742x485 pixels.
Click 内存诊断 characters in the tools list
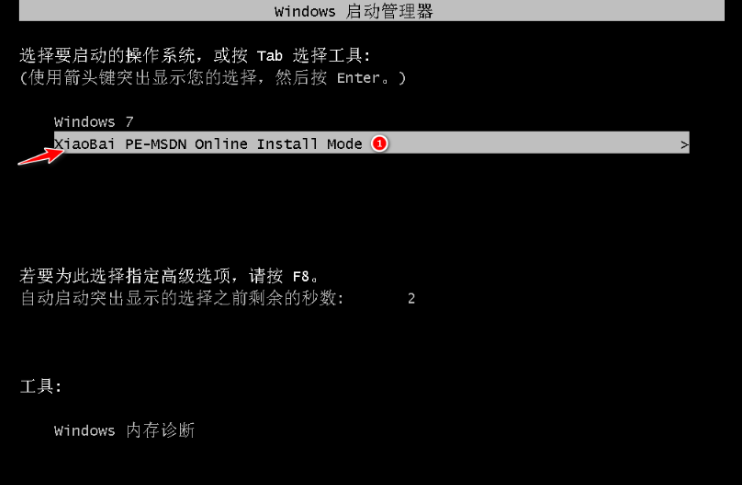tap(160, 430)
